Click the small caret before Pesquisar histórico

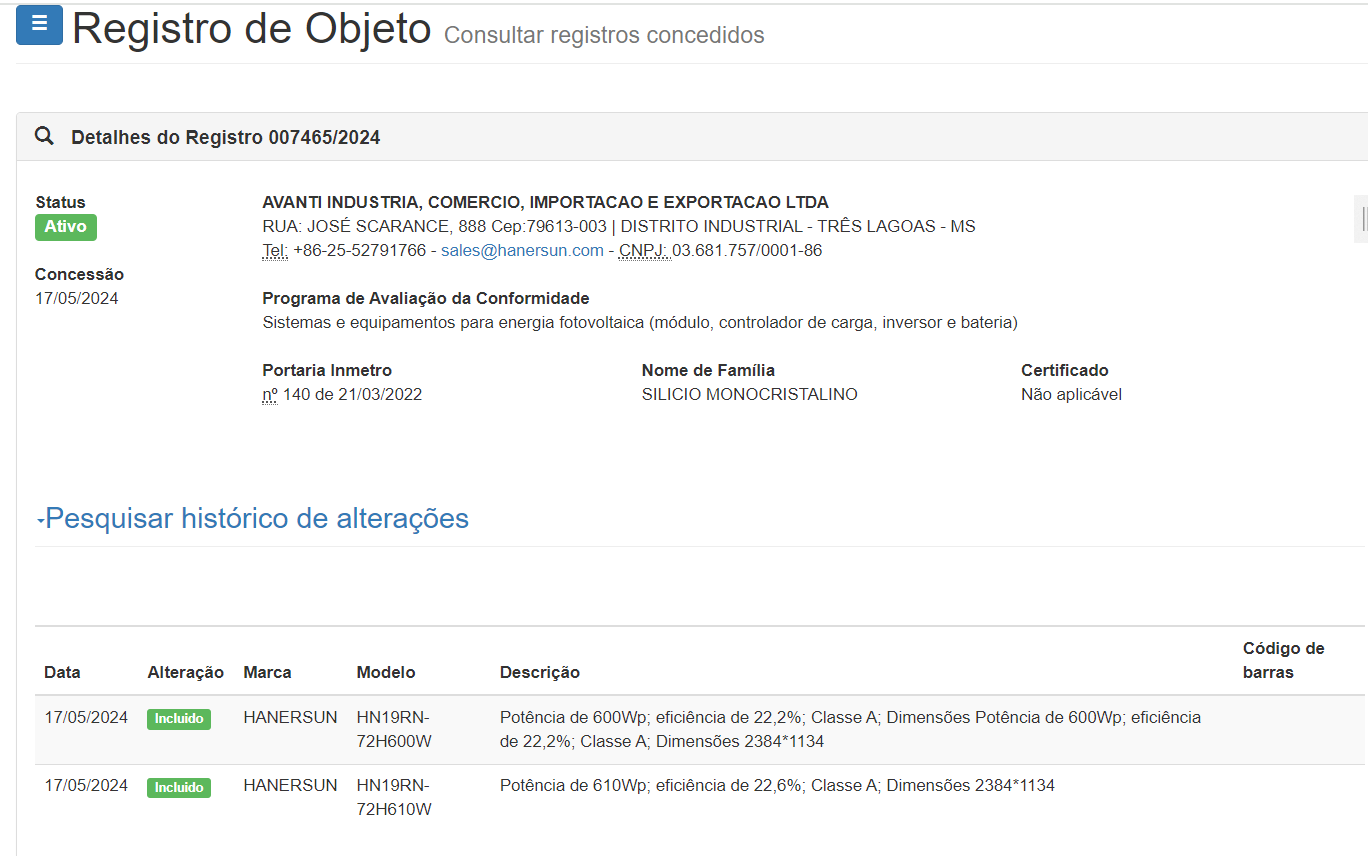click(41, 521)
